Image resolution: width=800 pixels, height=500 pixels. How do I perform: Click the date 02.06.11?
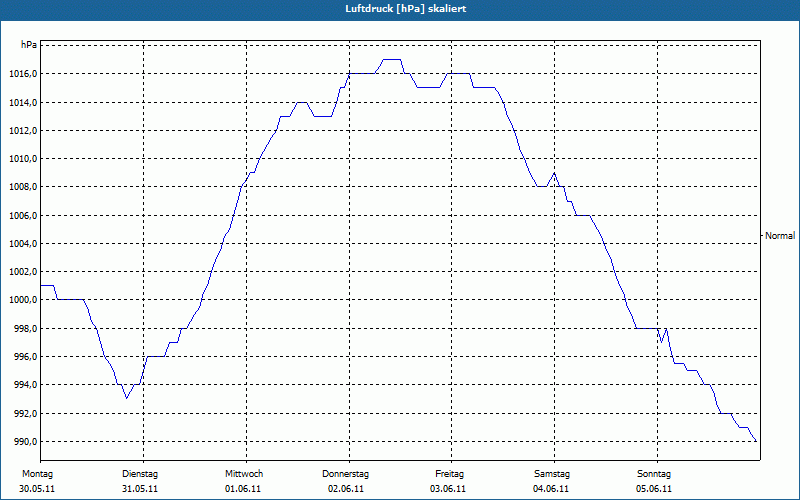pos(346,489)
